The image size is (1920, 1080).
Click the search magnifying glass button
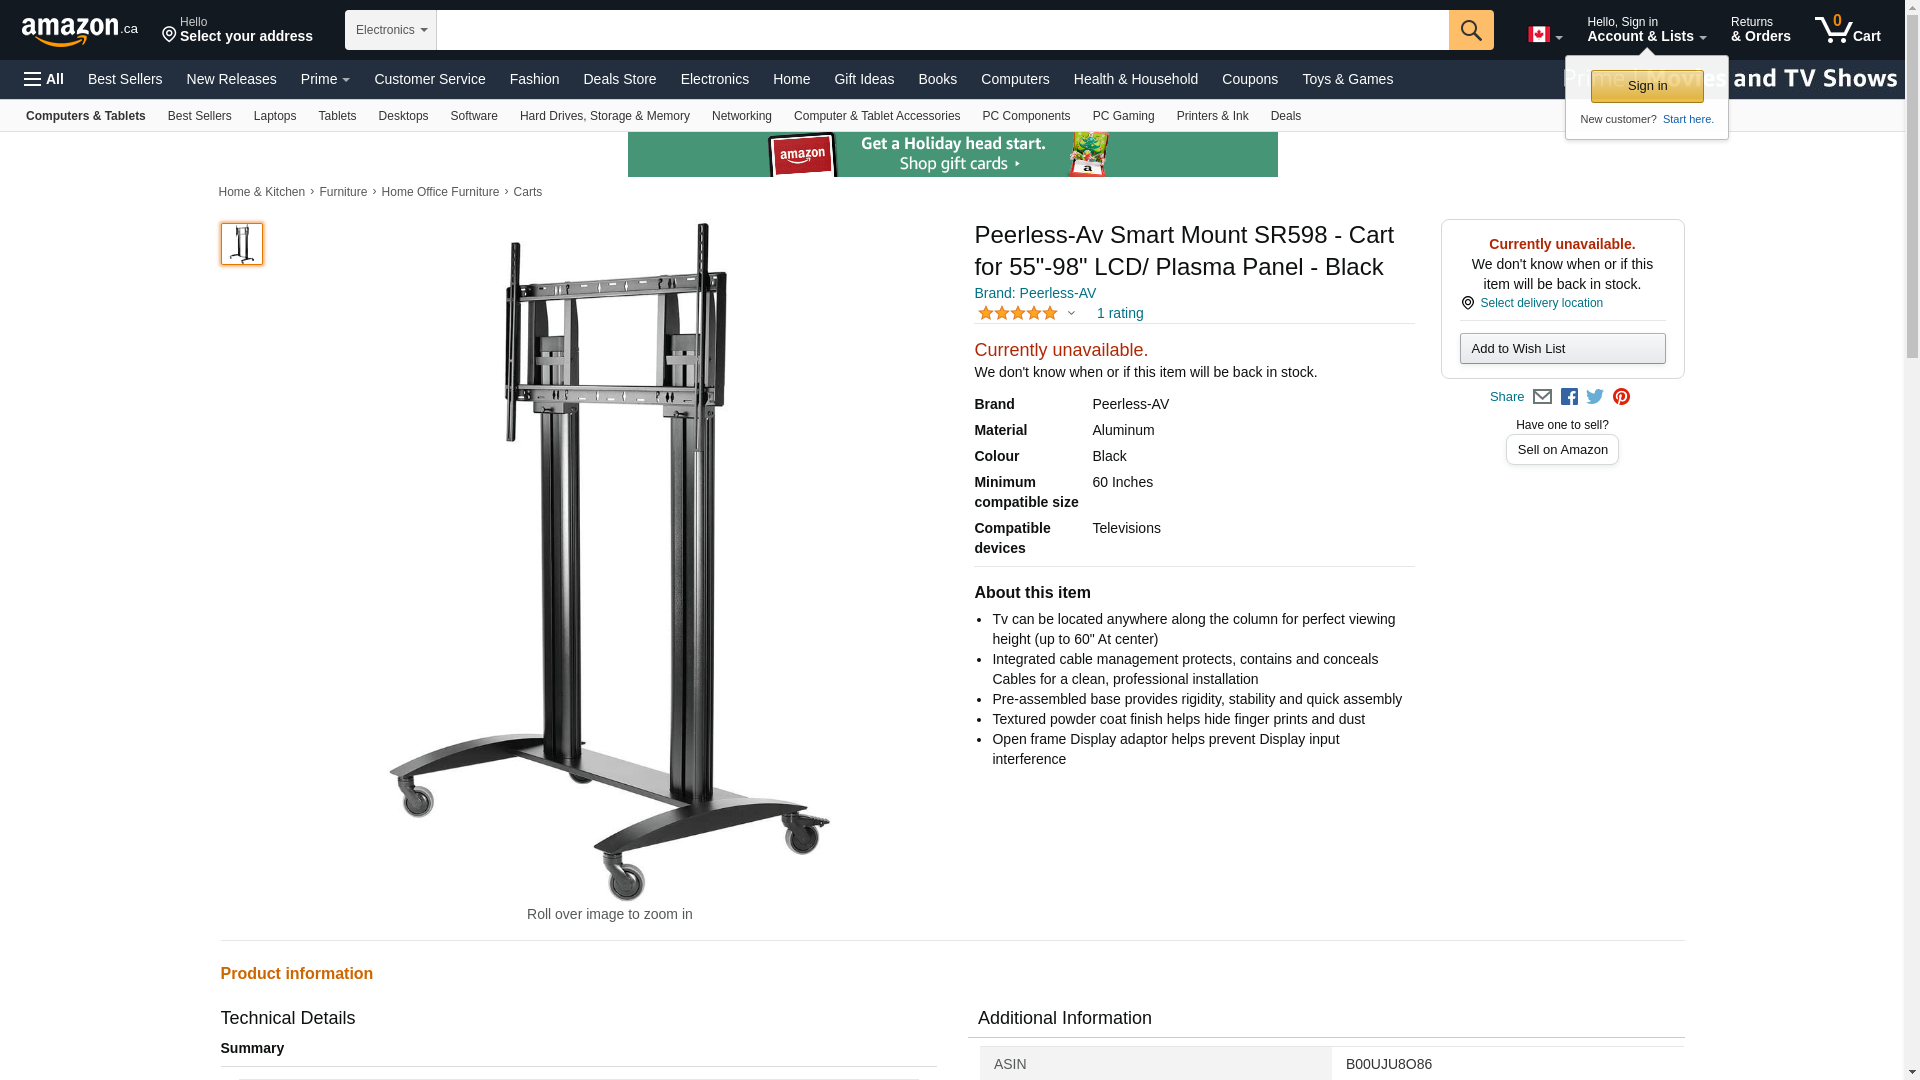(x=1471, y=30)
